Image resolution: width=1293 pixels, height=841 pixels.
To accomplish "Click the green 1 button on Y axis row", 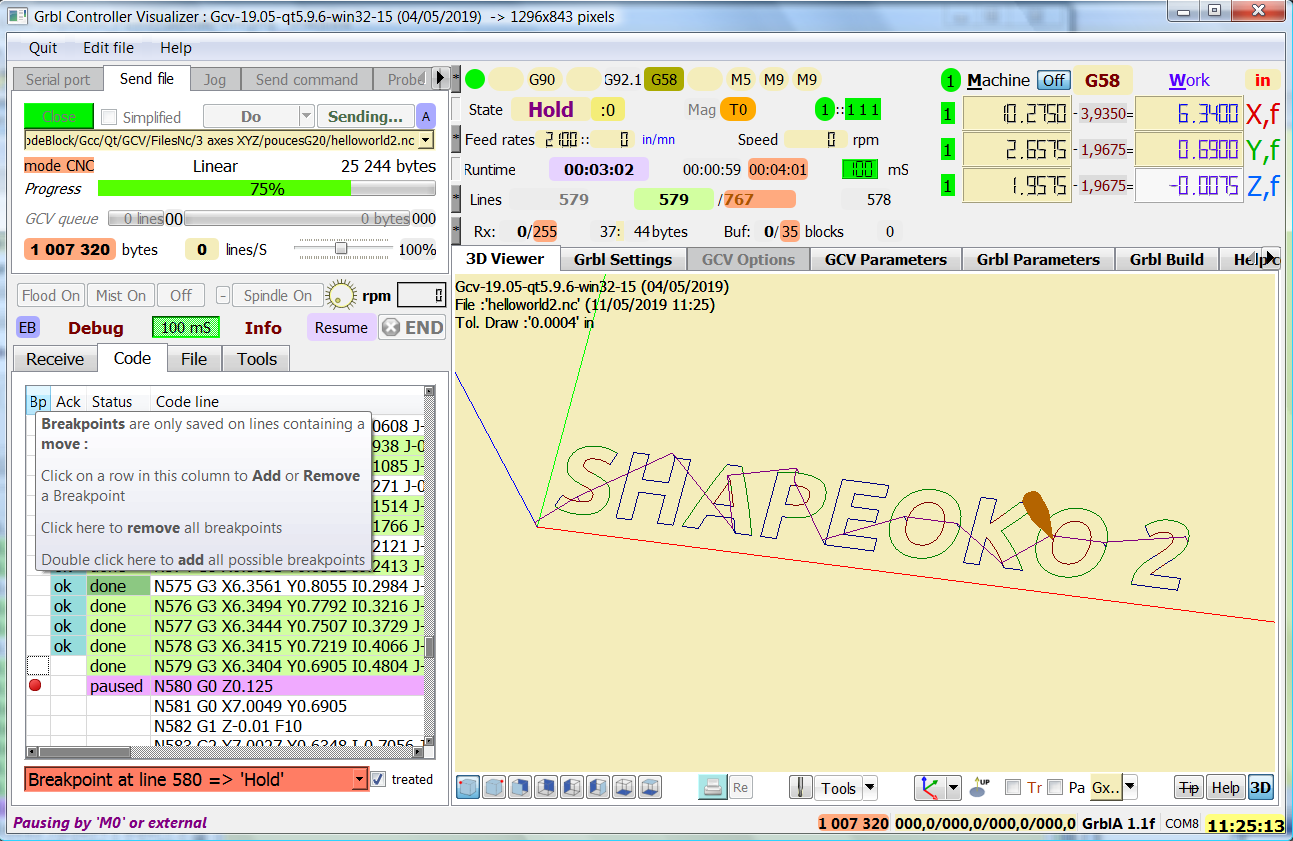I will click(x=948, y=150).
